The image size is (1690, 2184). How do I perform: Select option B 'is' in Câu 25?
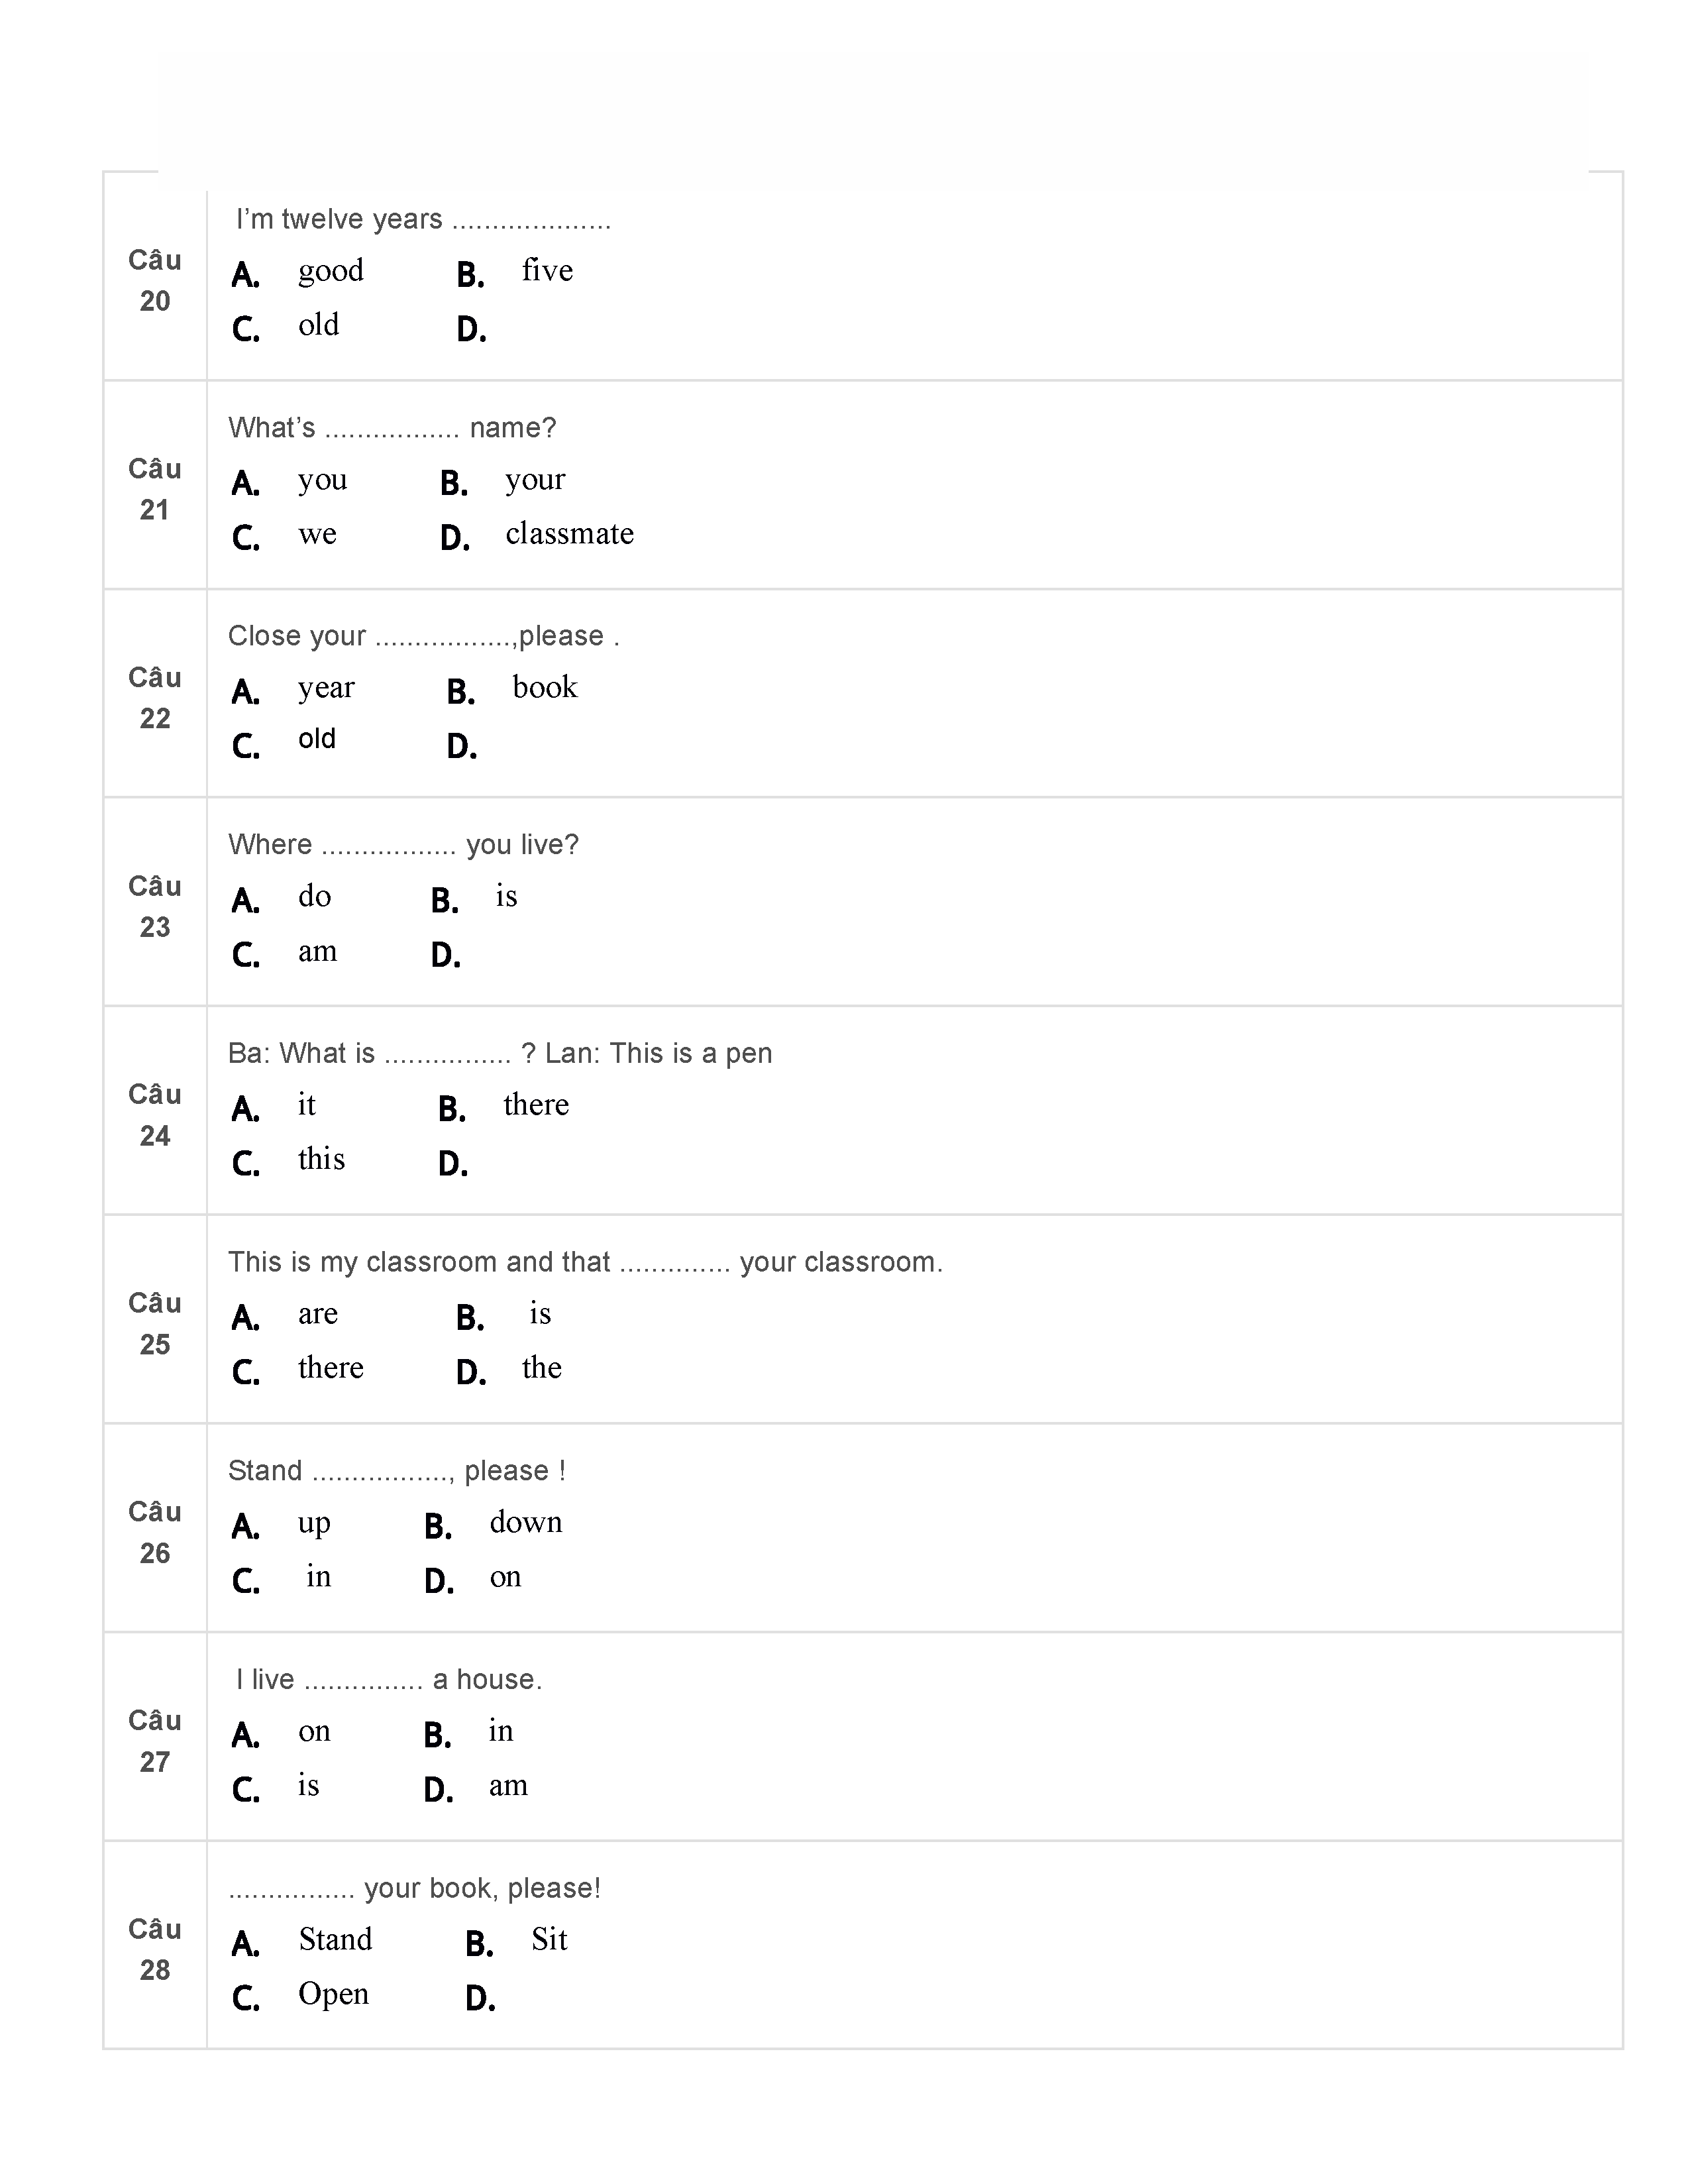point(540,1314)
